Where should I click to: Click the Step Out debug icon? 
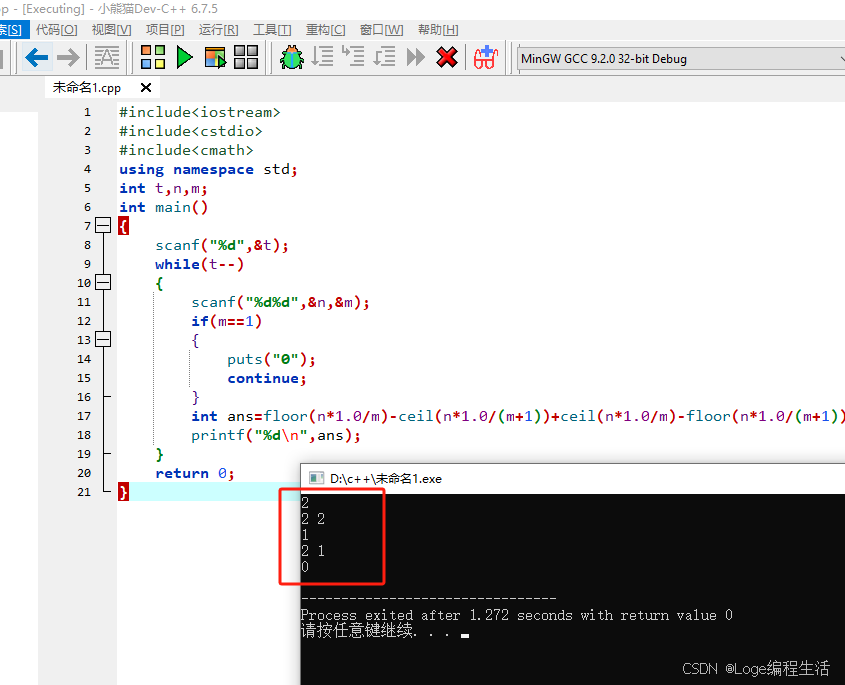384,57
